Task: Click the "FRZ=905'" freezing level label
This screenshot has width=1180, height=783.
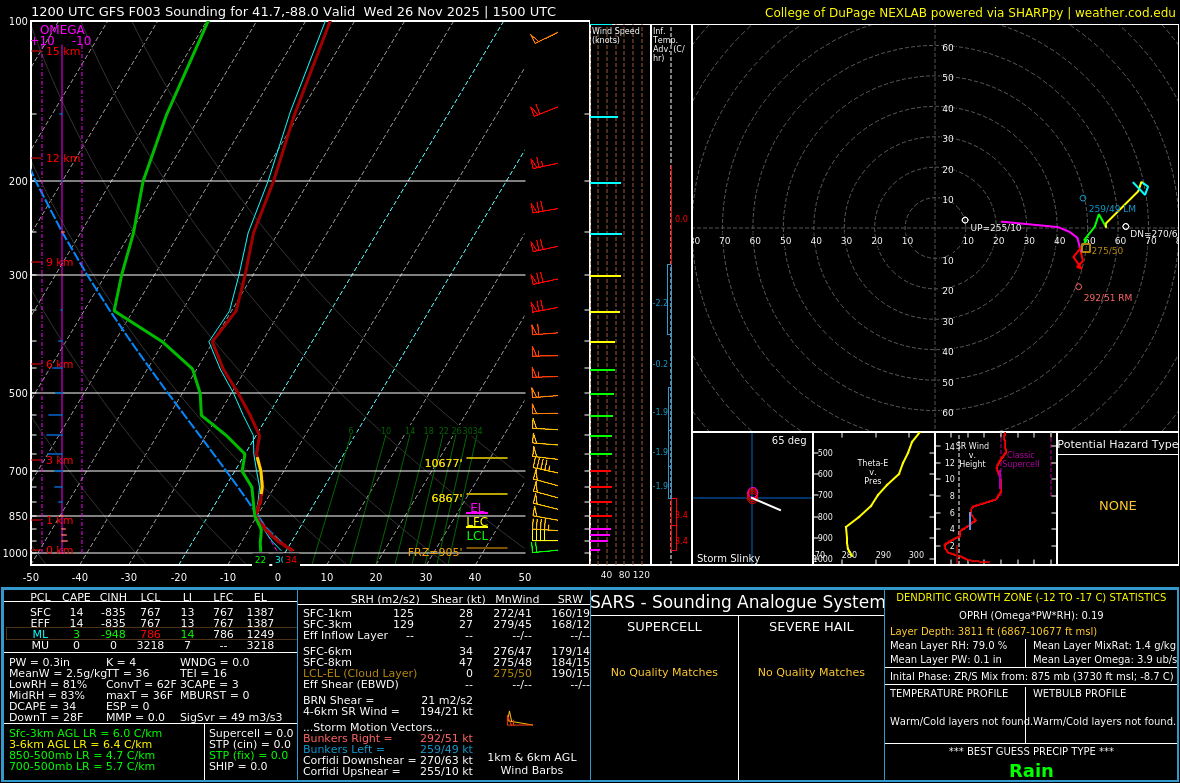Action: pyautogui.click(x=434, y=553)
